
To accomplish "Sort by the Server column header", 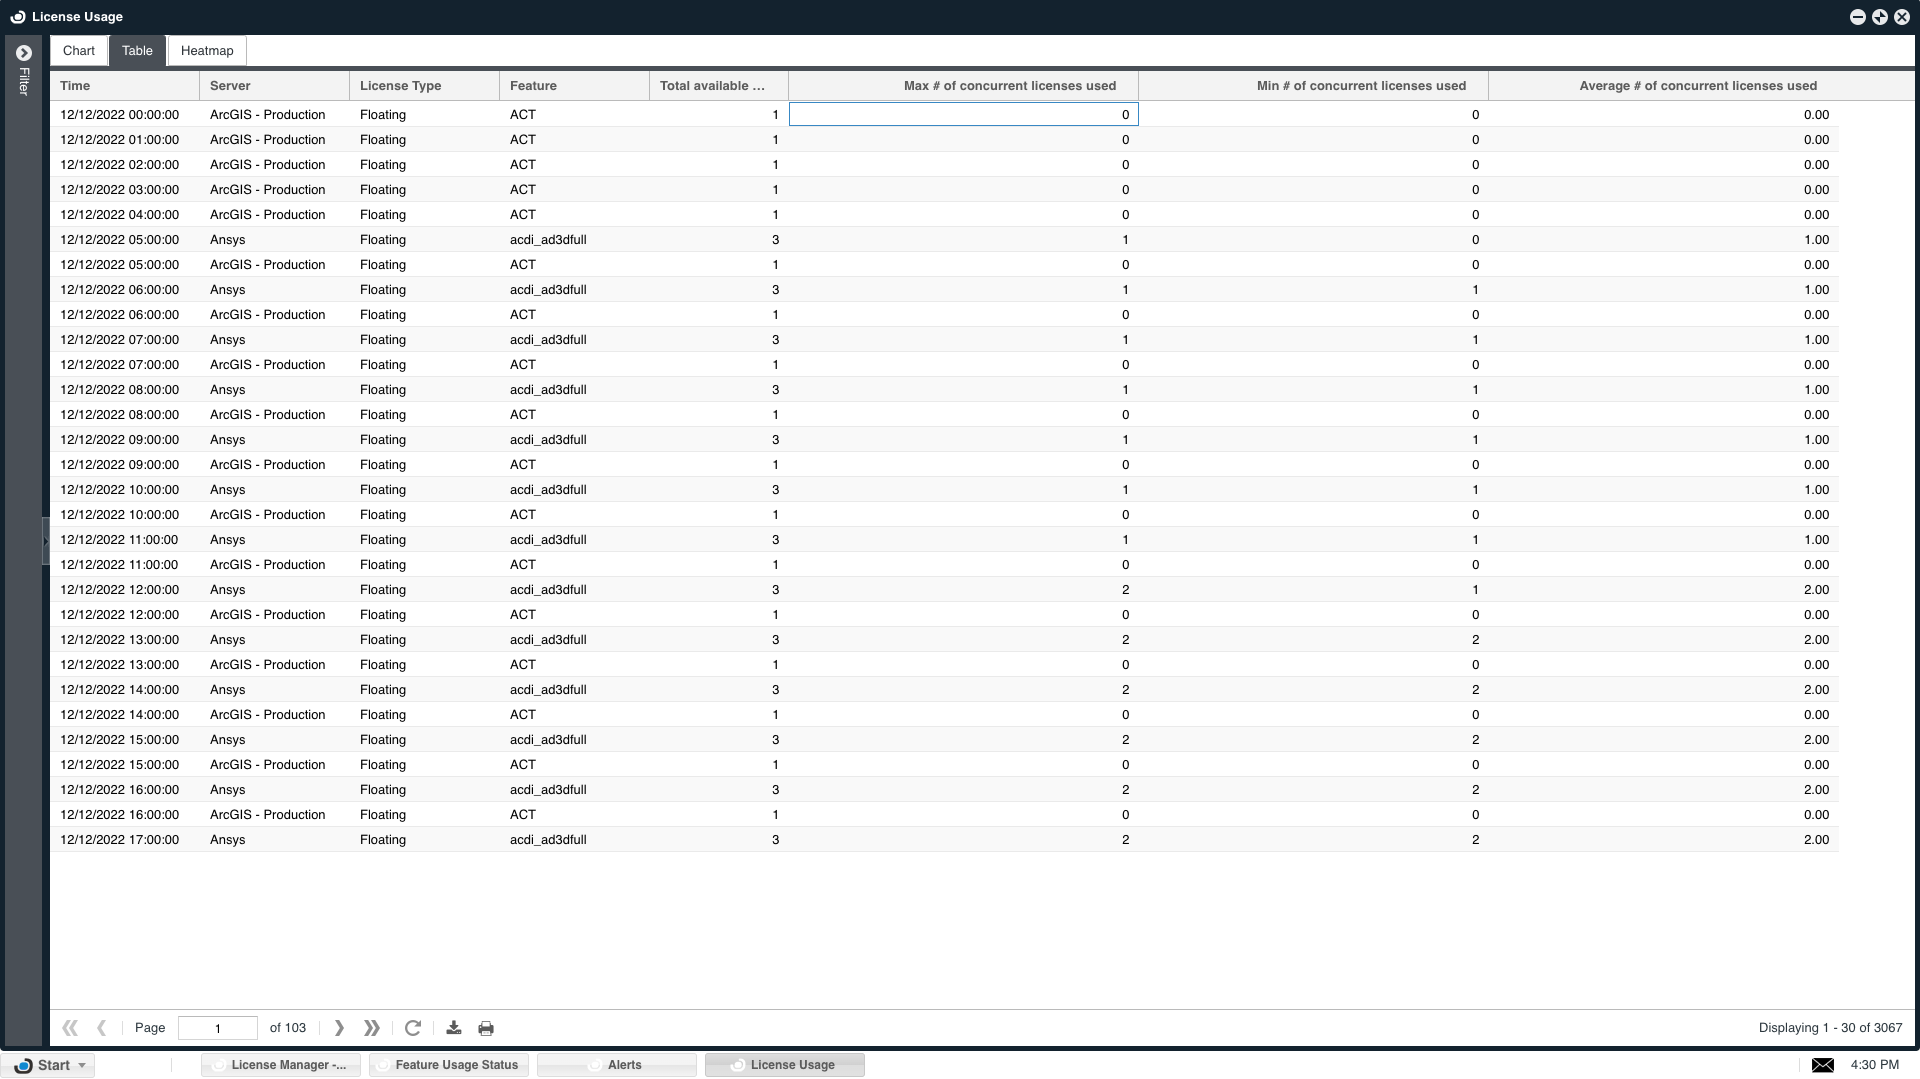I will coord(274,86).
